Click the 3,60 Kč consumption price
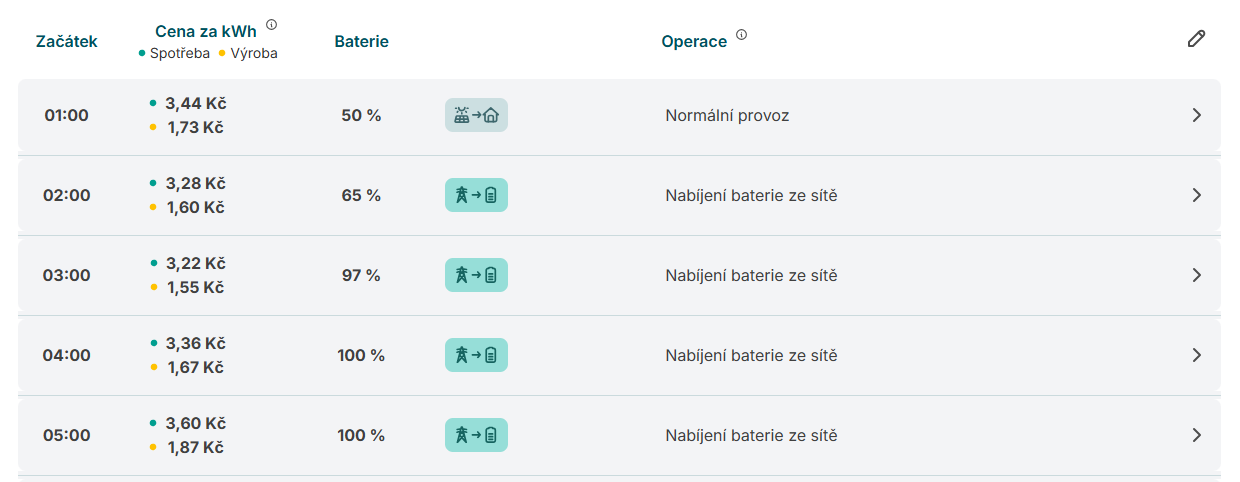Screen dimensions: 1240x482 pyautogui.click(x=195, y=423)
